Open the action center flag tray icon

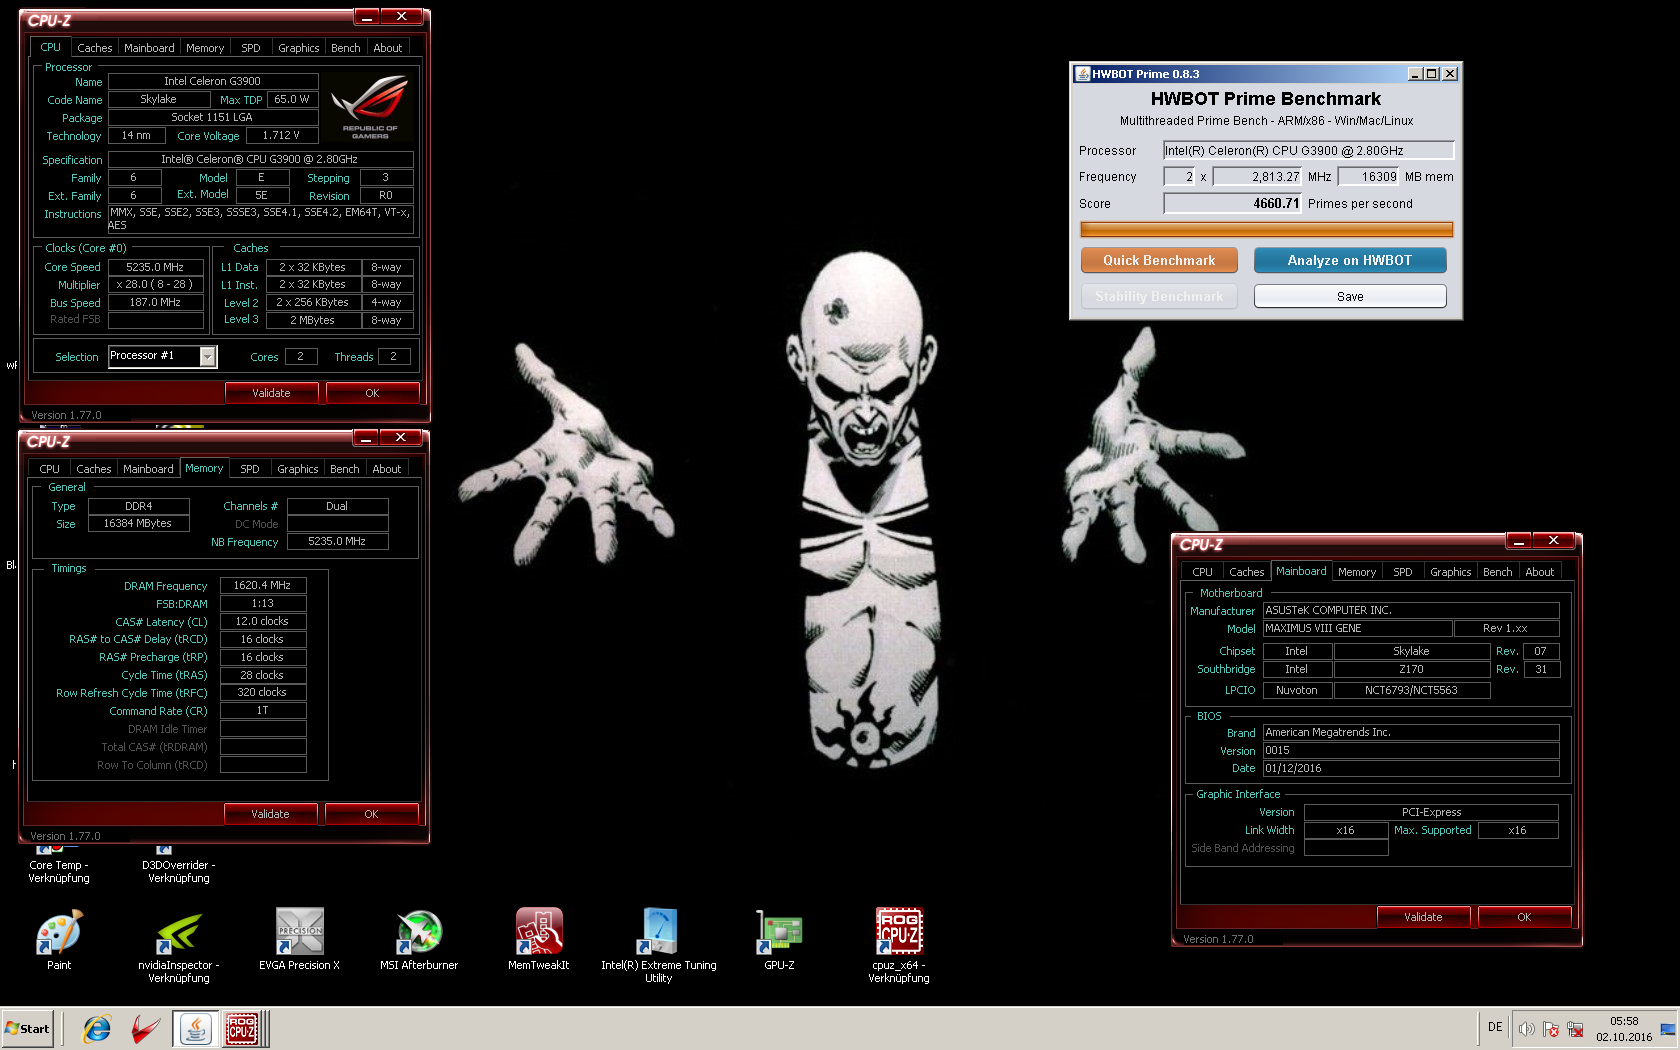tap(1551, 1029)
